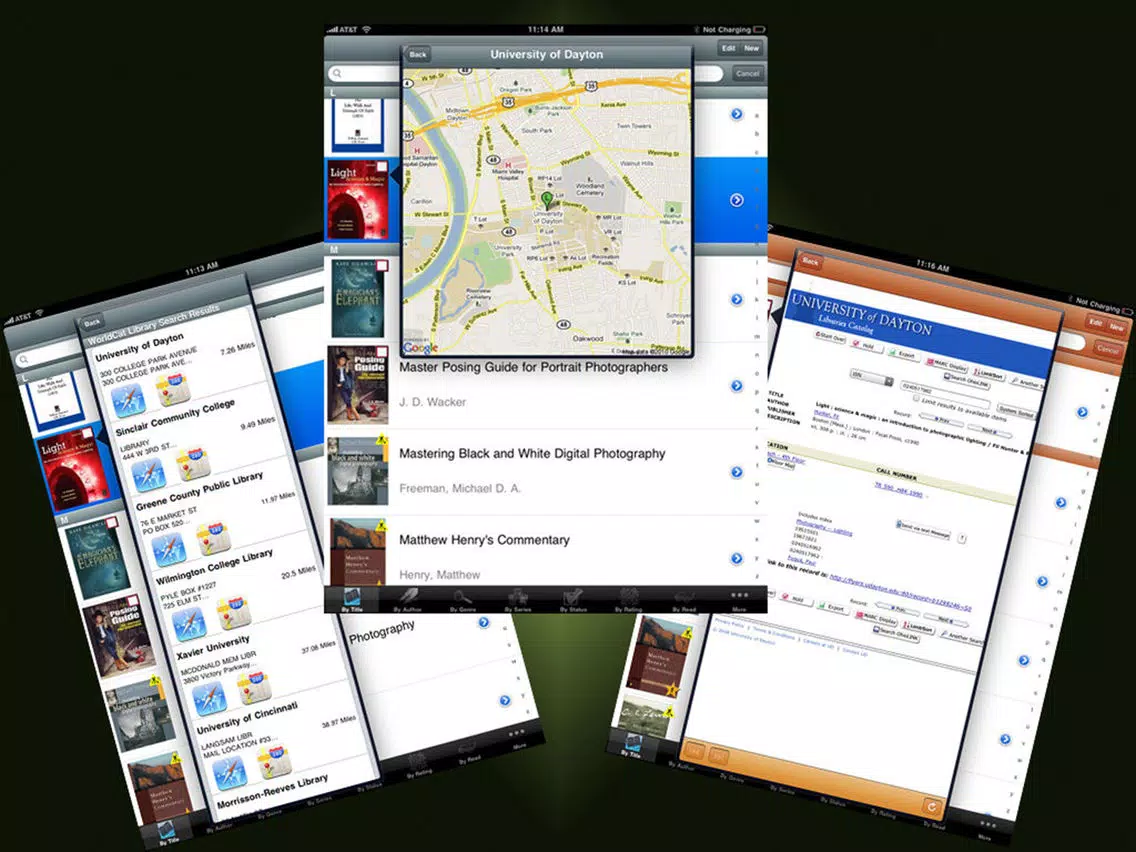This screenshot has height=852, width=1136.
Task: Tick checkbox on Magician's Elephant cover, left screen
Action: (x=112, y=523)
